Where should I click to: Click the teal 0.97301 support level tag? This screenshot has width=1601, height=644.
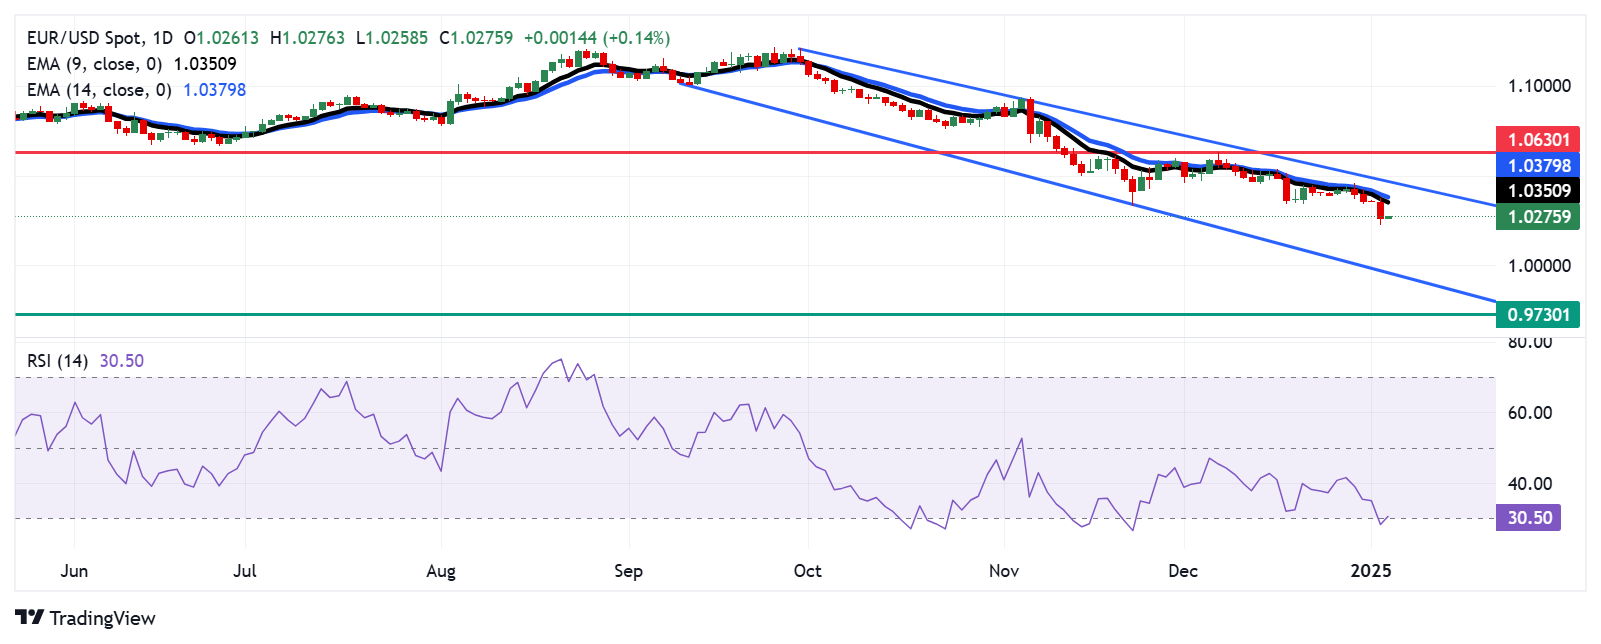[1538, 314]
